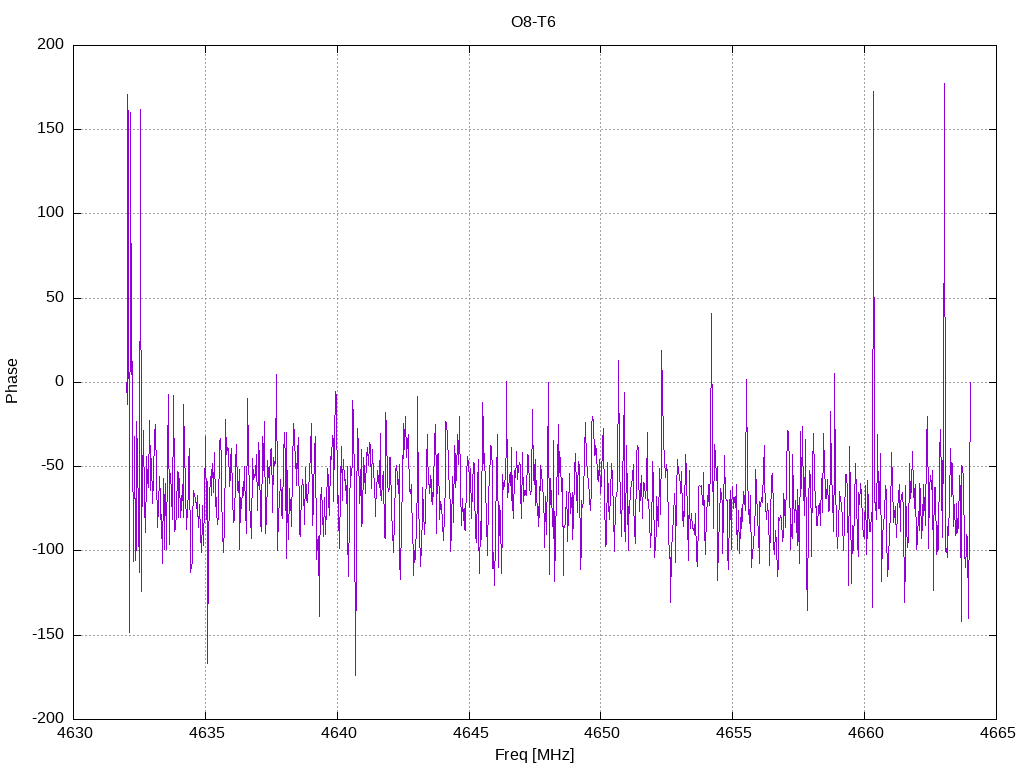The height and width of the screenshot is (768, 1024).
Task: Click the y-axis tick label 200
Action: tap(51, 44)
